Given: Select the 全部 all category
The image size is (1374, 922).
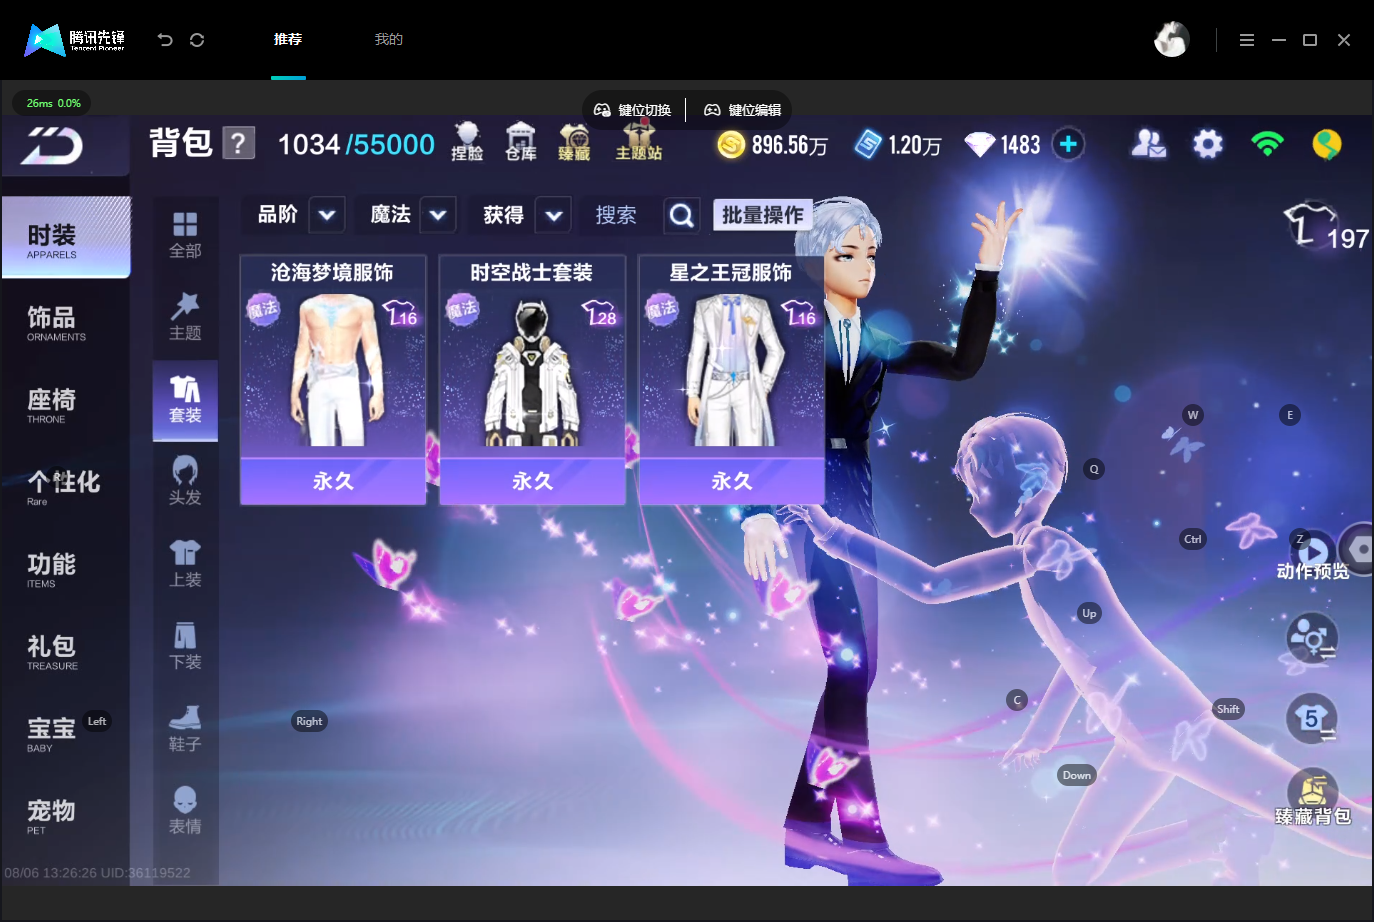Looking at the screenshot, I should (x=185, y=235).
